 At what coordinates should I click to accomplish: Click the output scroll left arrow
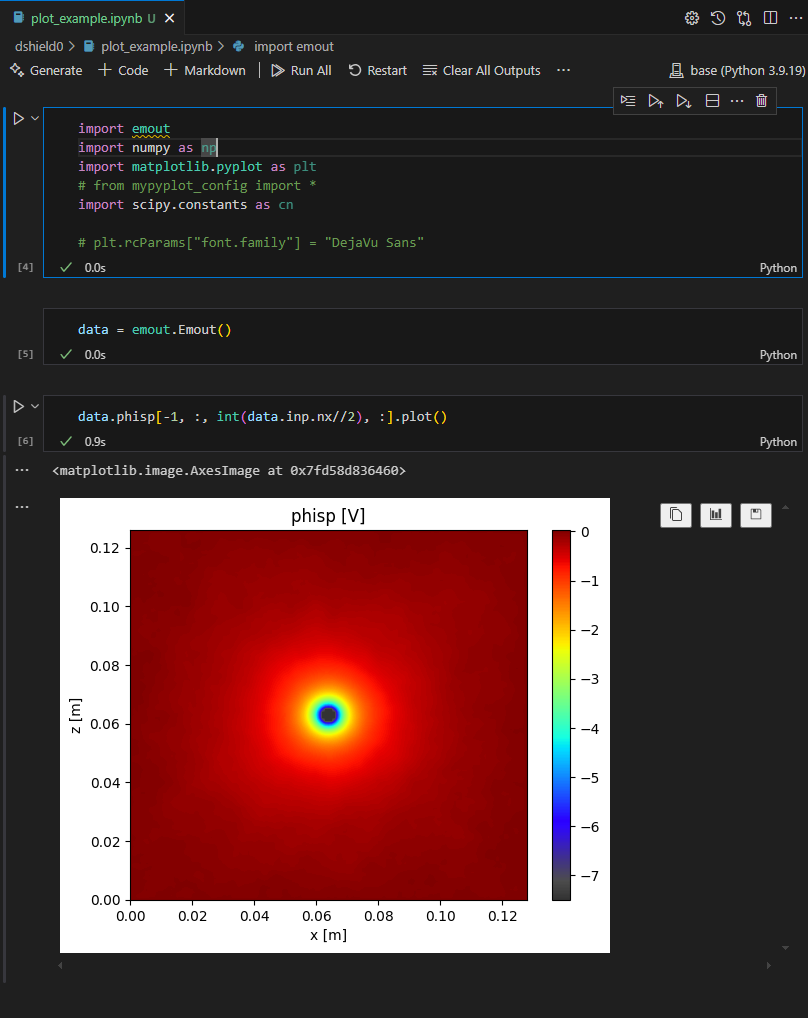click(60, 965)
